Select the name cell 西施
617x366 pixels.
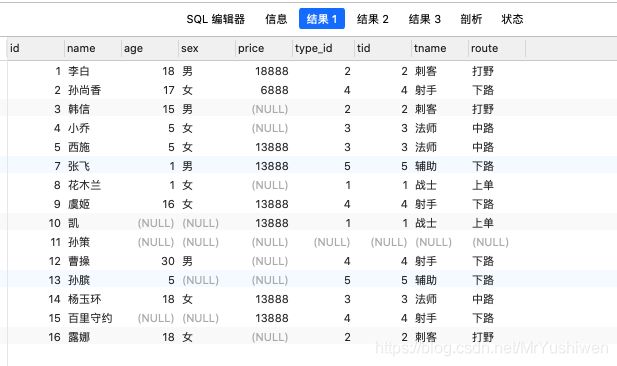(79, 147)
